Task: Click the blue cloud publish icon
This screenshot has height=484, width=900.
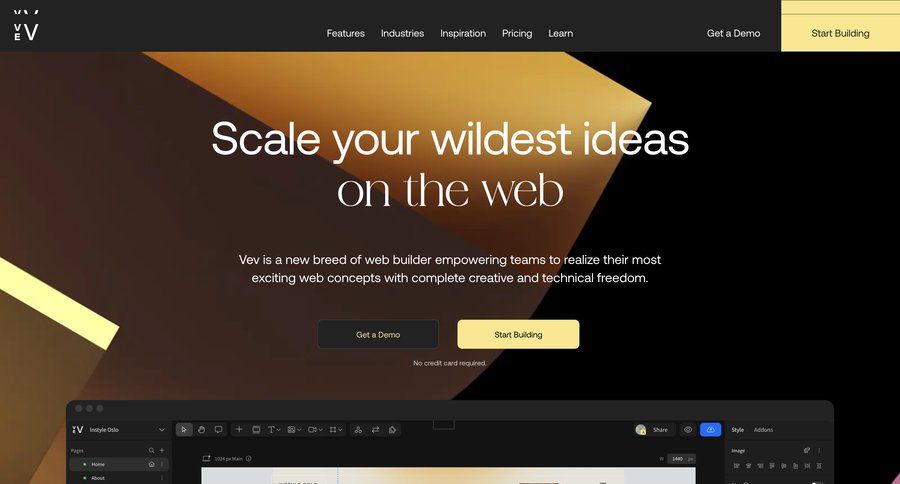Action: (711, 429)
